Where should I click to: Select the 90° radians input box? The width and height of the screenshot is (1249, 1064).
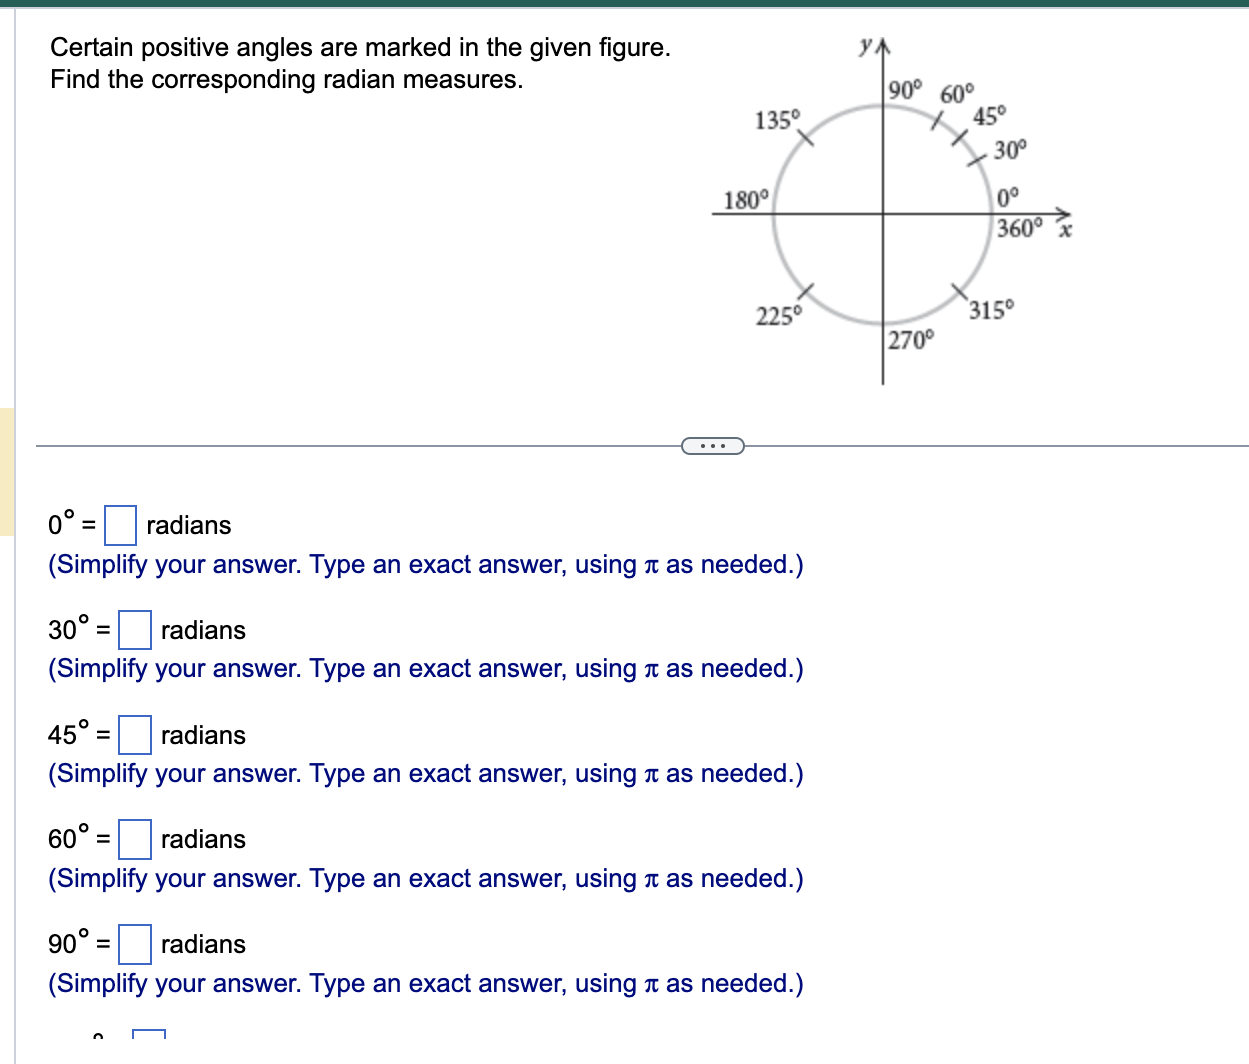pos(134,942)
